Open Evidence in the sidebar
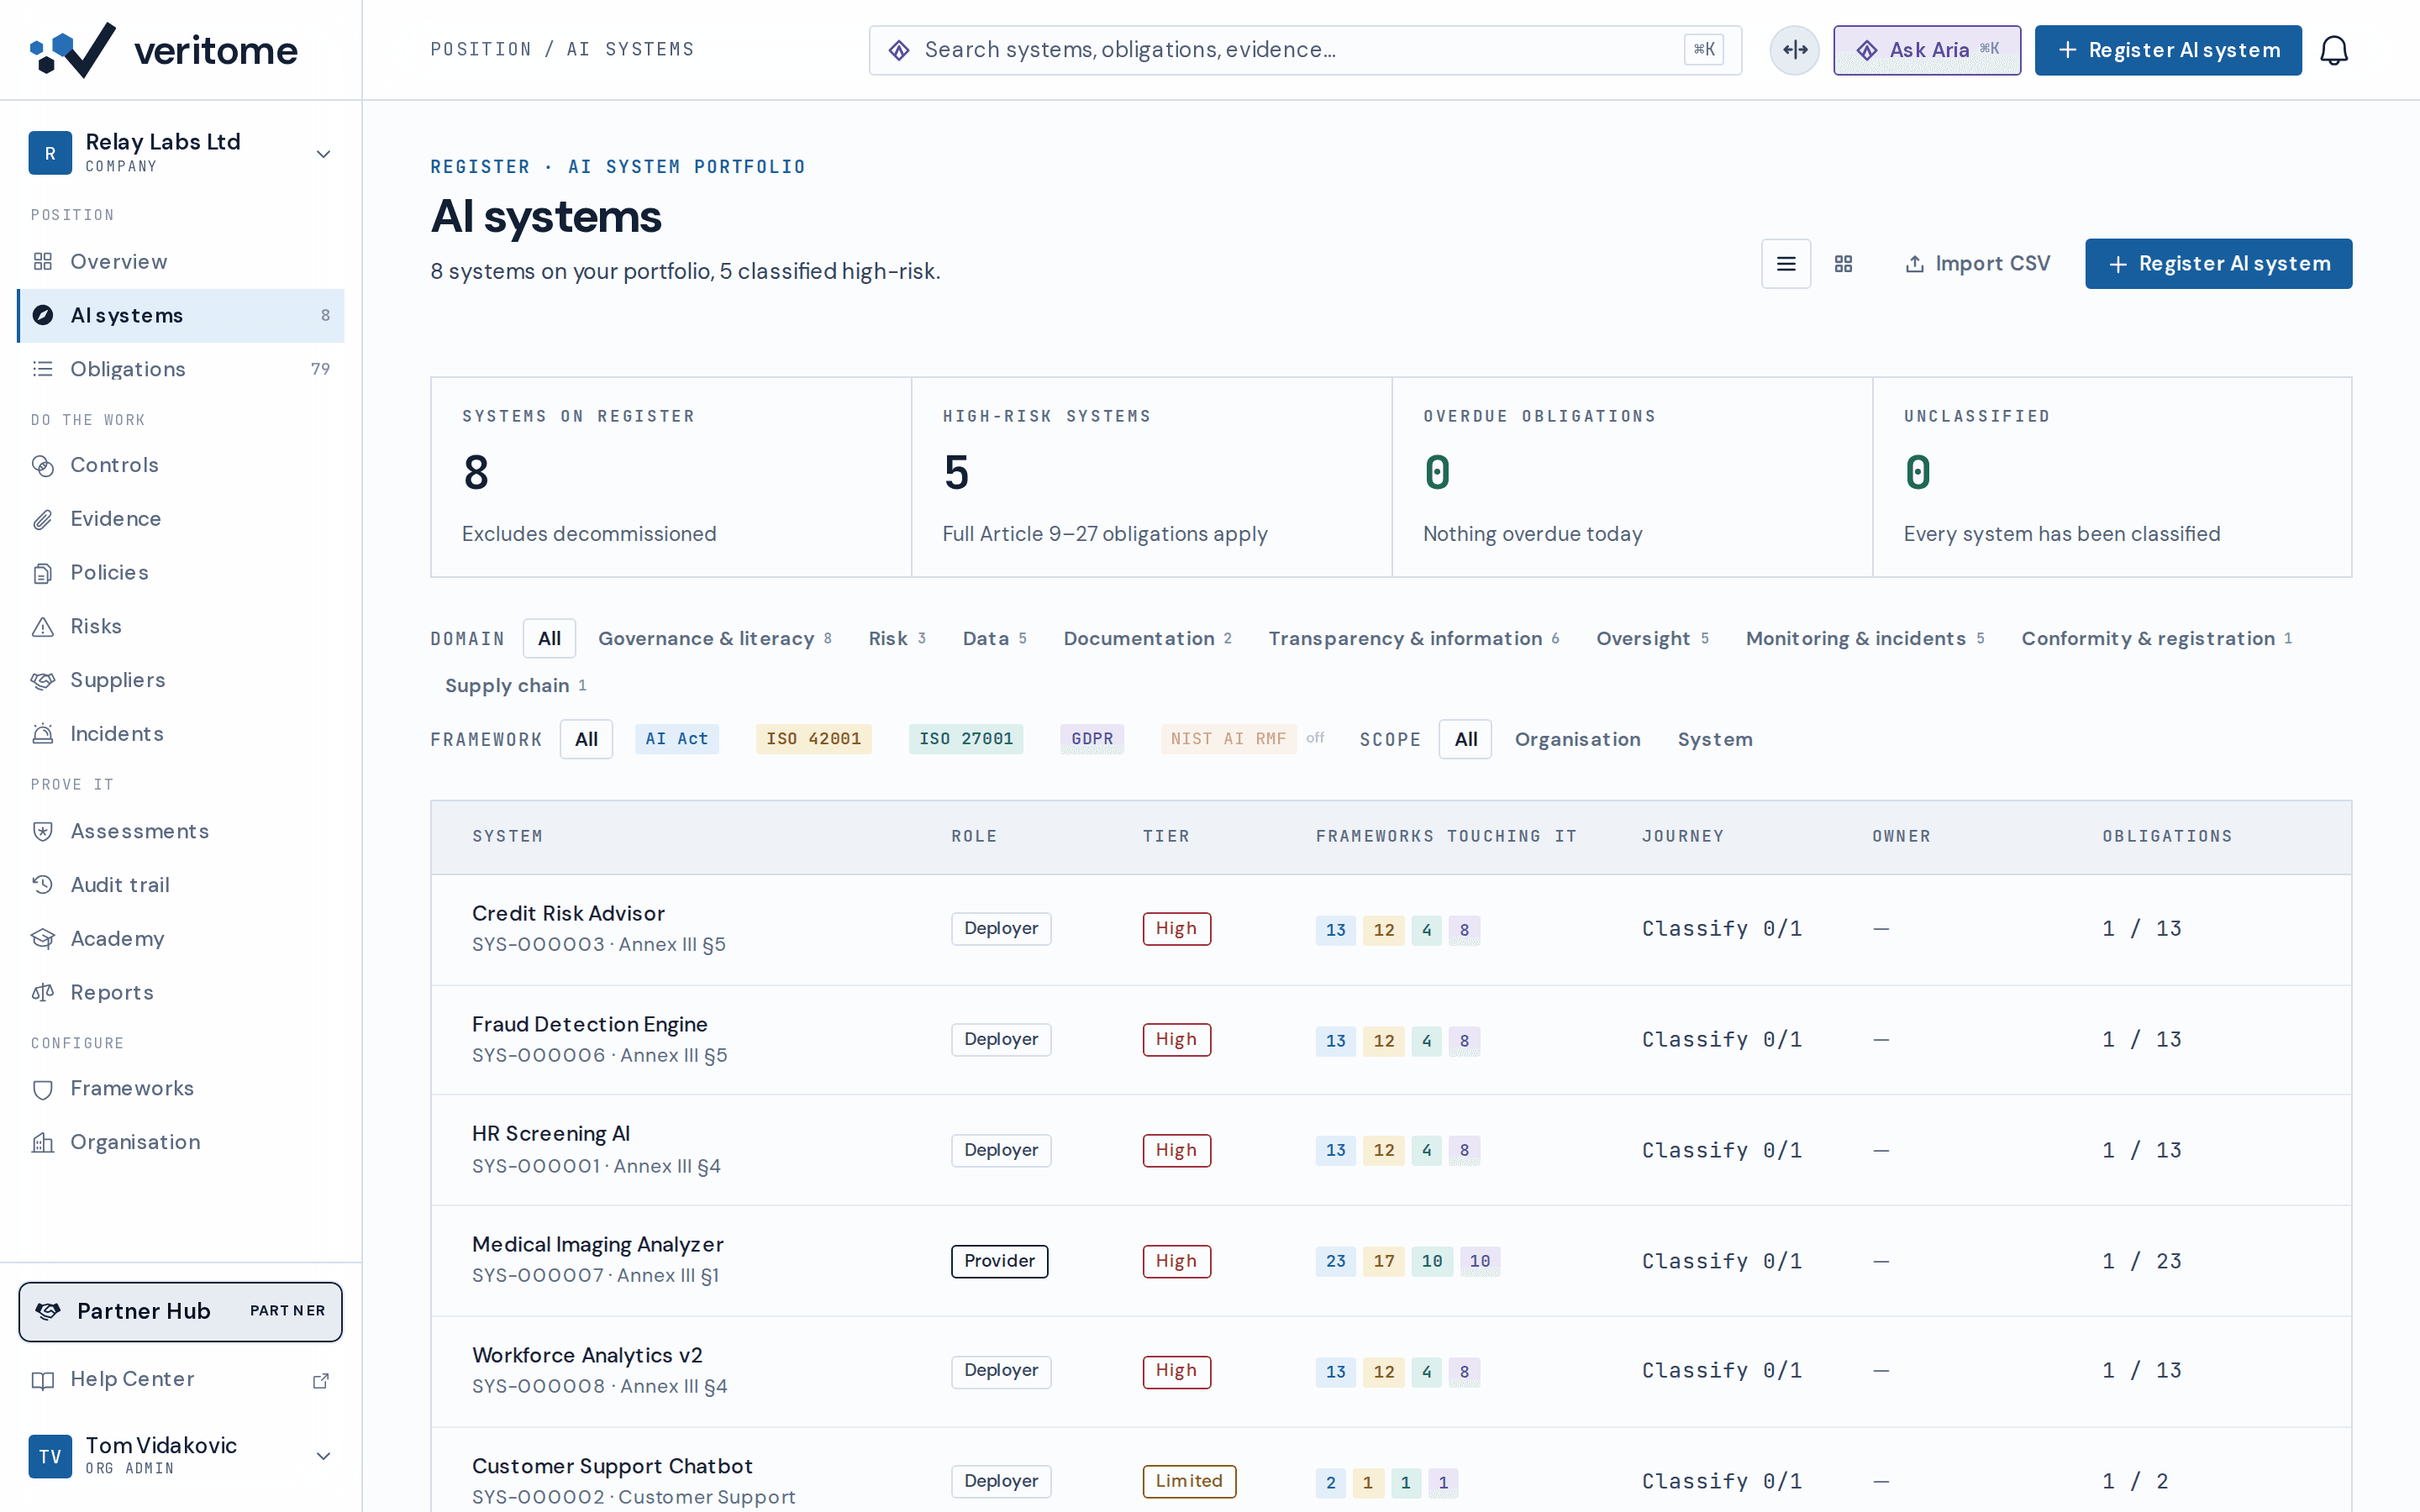Viewport: 2420px width, 1512px height. [x=181, y=519]
